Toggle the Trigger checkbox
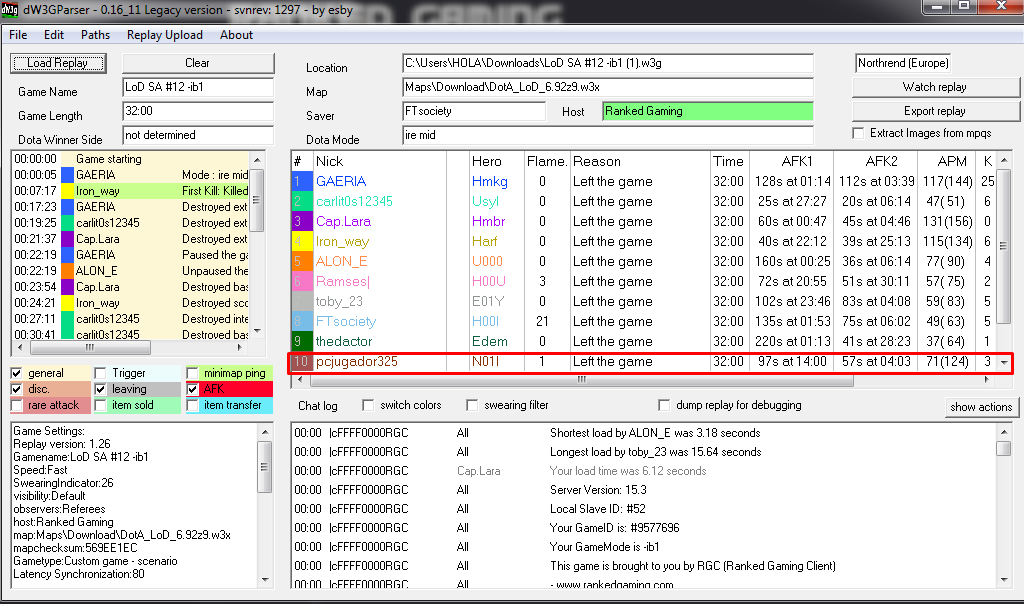Viewport: 1024px width, 604px height. (x=100, y=374)
